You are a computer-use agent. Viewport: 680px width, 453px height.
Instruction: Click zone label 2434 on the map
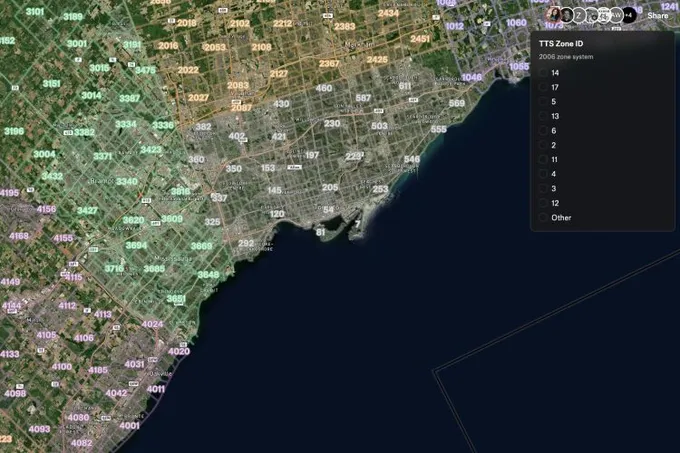tap(388, 13)
